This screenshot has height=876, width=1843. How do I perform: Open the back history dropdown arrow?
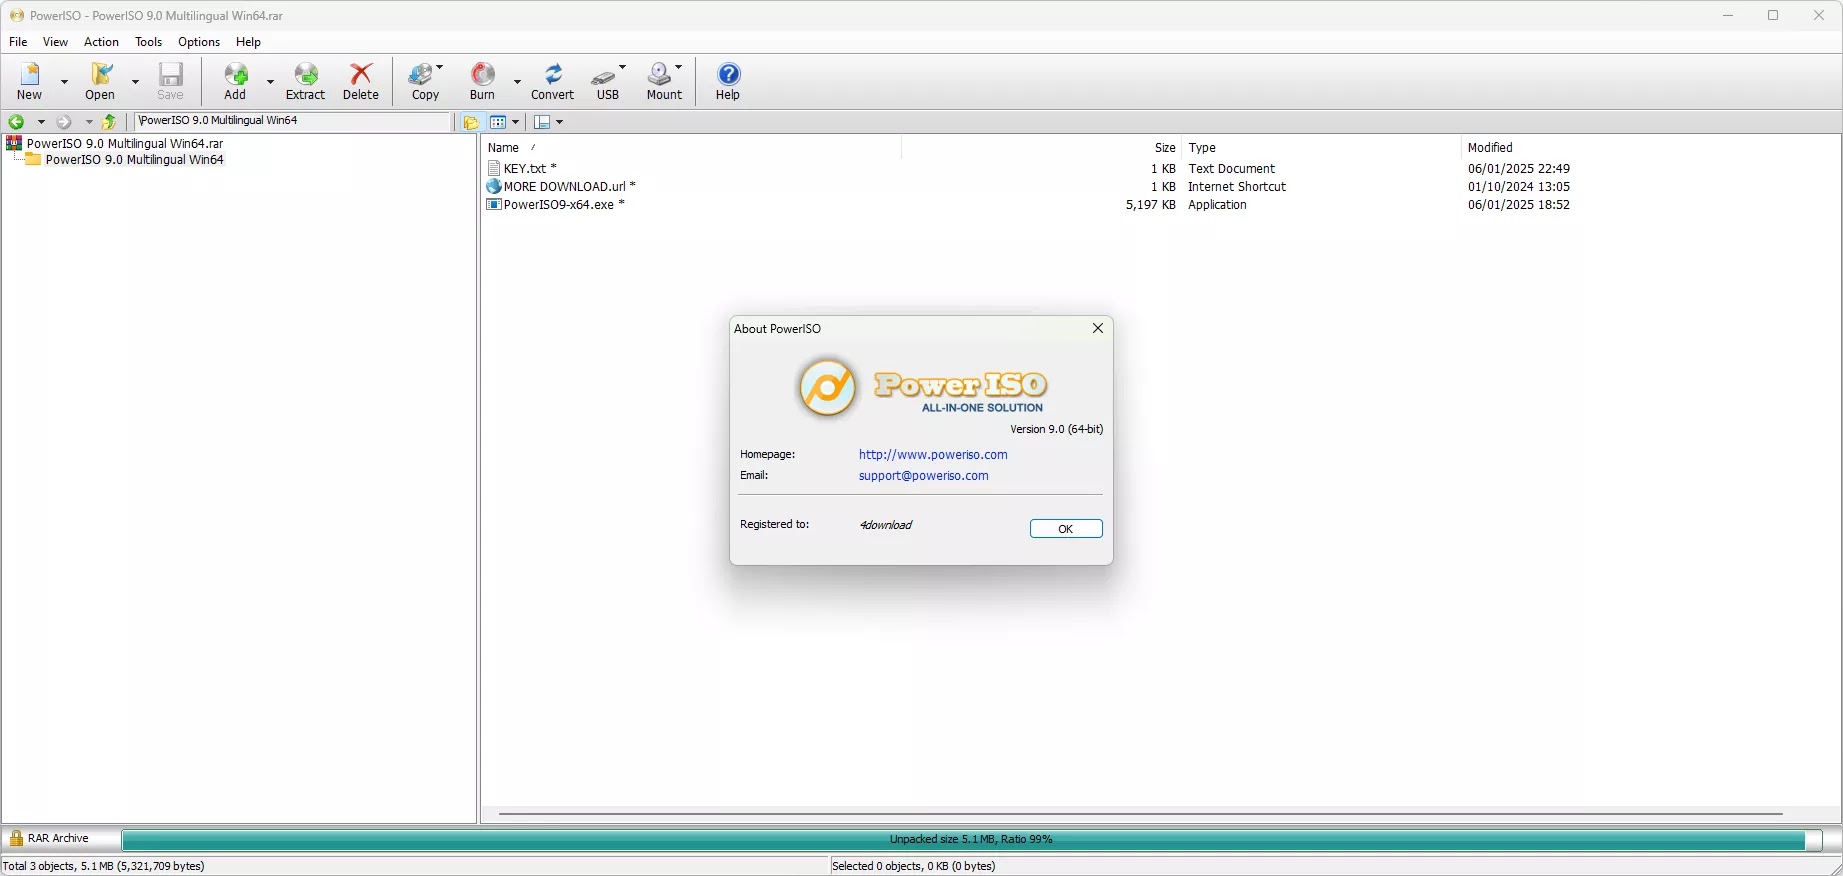[41, 122]
